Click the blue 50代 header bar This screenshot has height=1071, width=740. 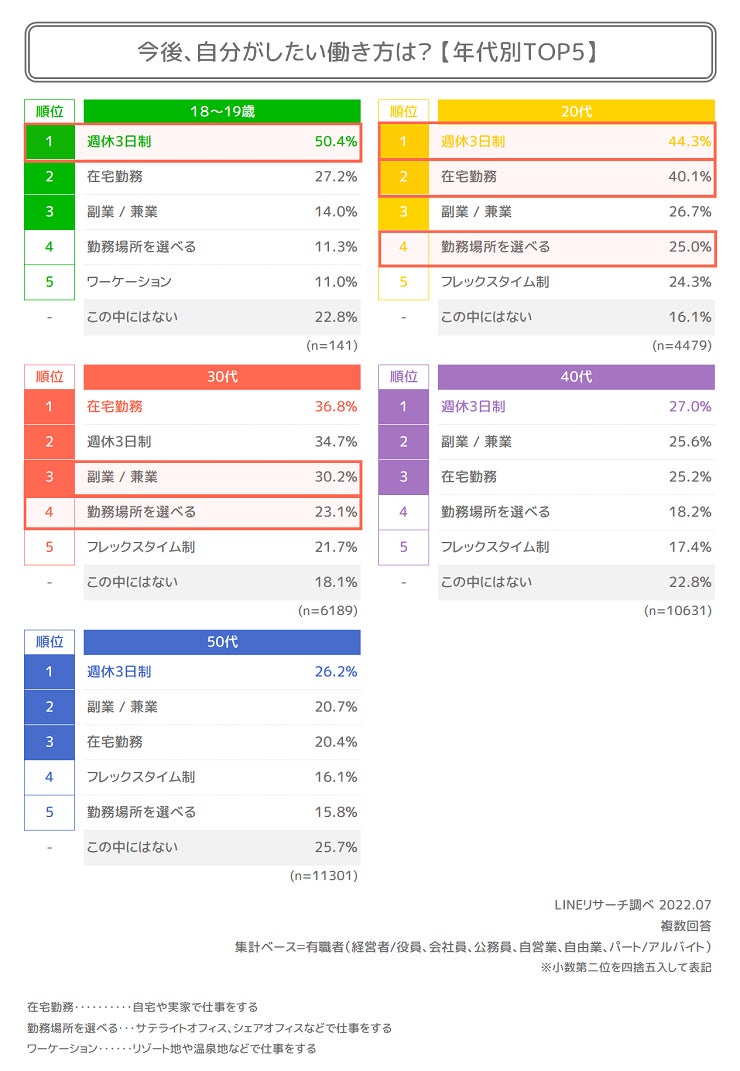(222, 642)
